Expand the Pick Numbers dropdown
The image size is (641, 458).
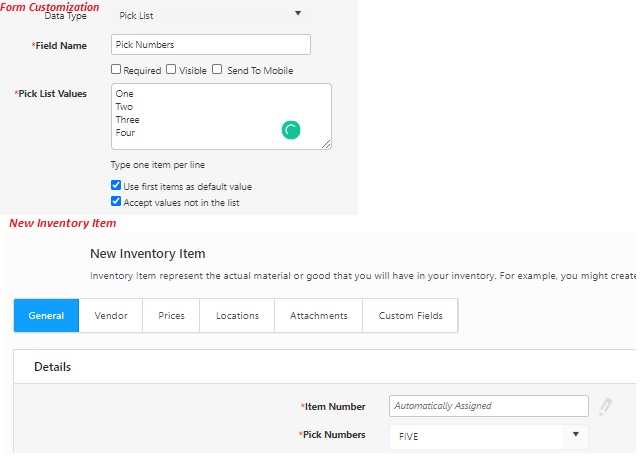576,435
